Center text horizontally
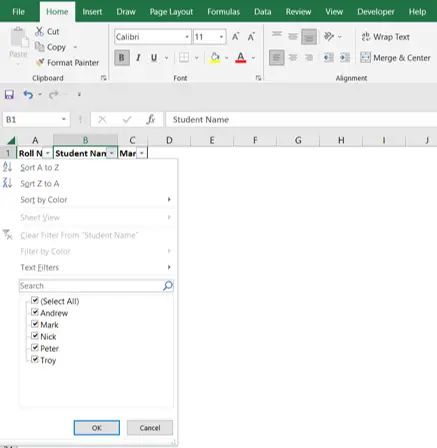Image resolution: width=437 pixels, height=448 pixels. coord(293,58)
